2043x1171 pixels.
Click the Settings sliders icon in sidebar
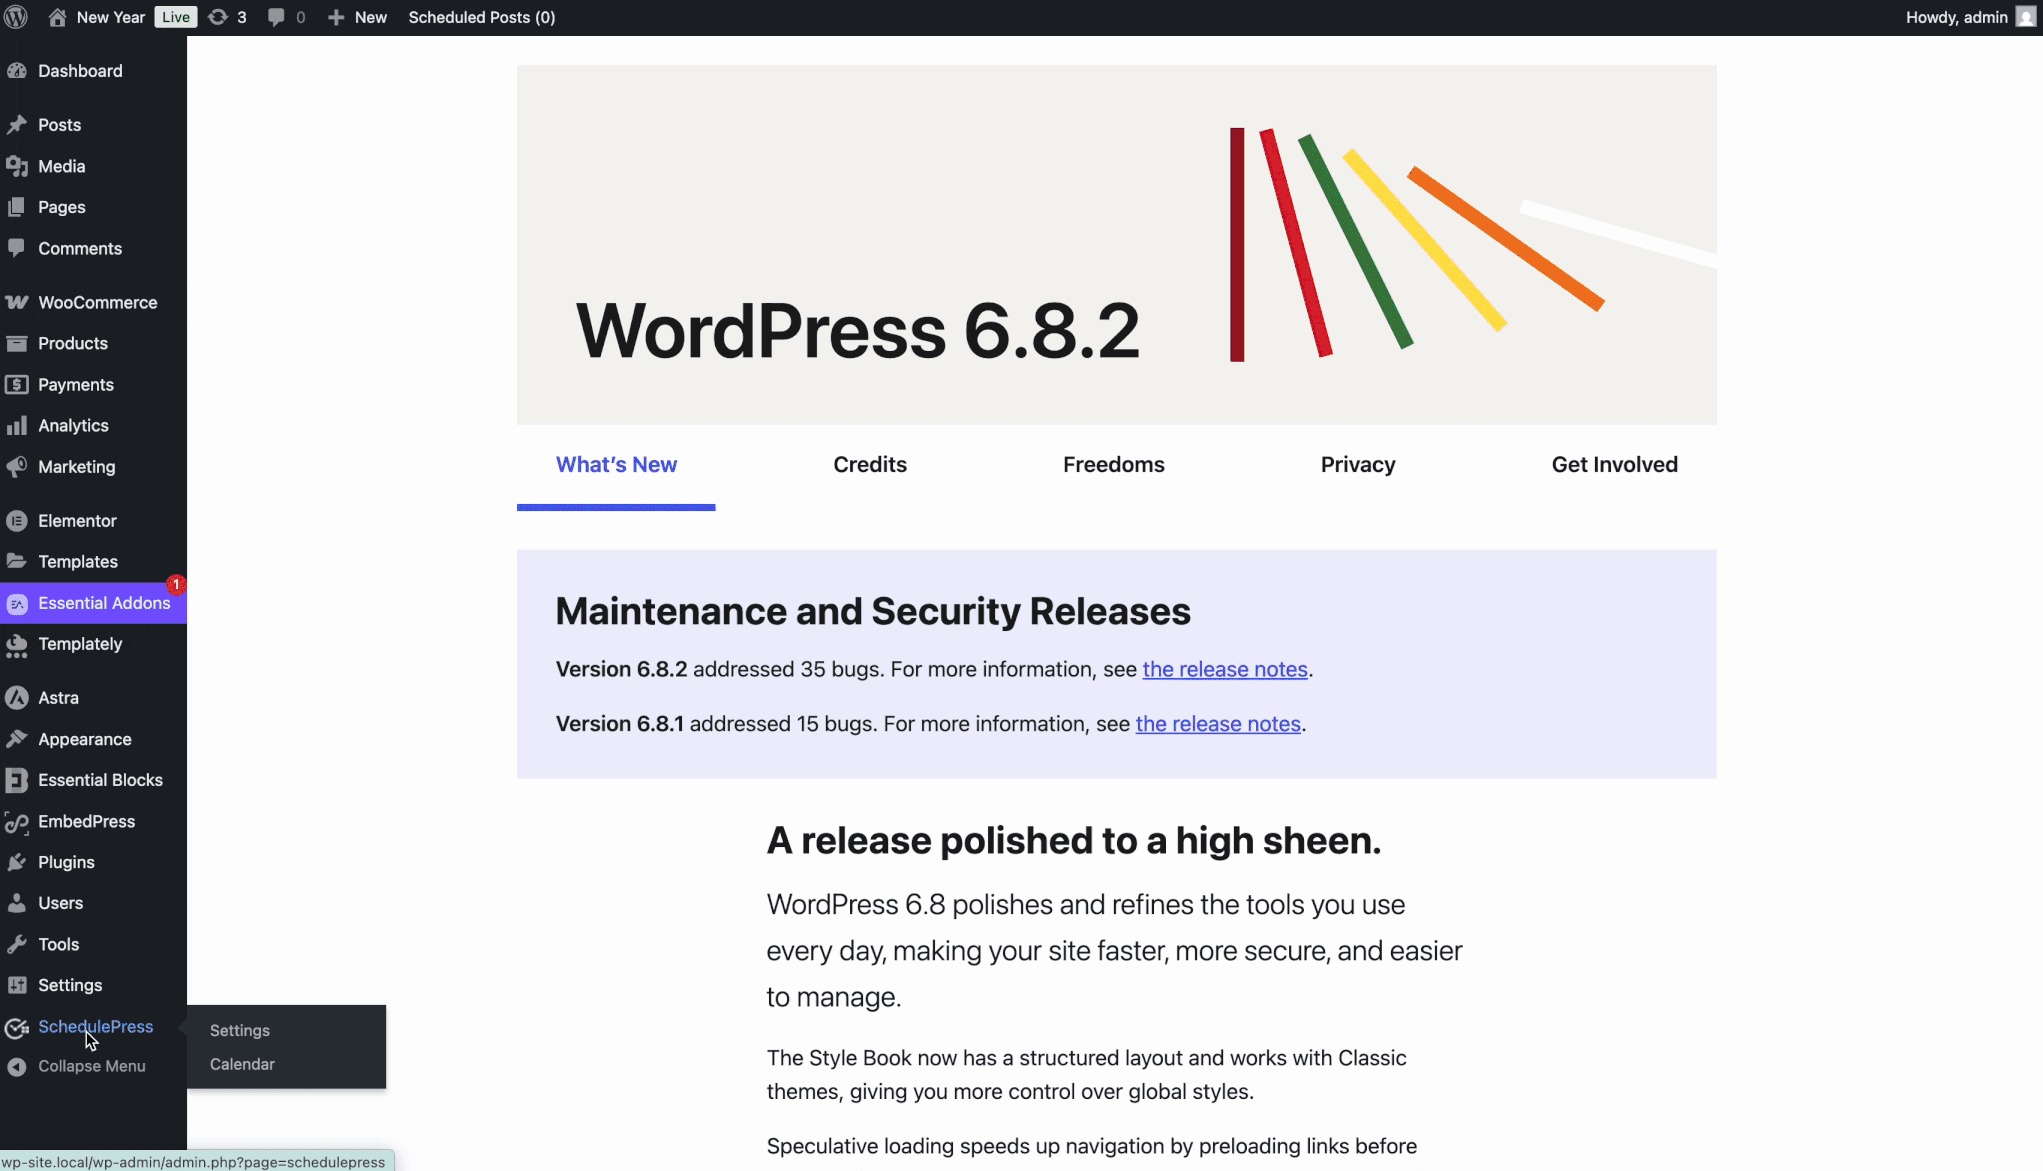click(x=17, y=985)
